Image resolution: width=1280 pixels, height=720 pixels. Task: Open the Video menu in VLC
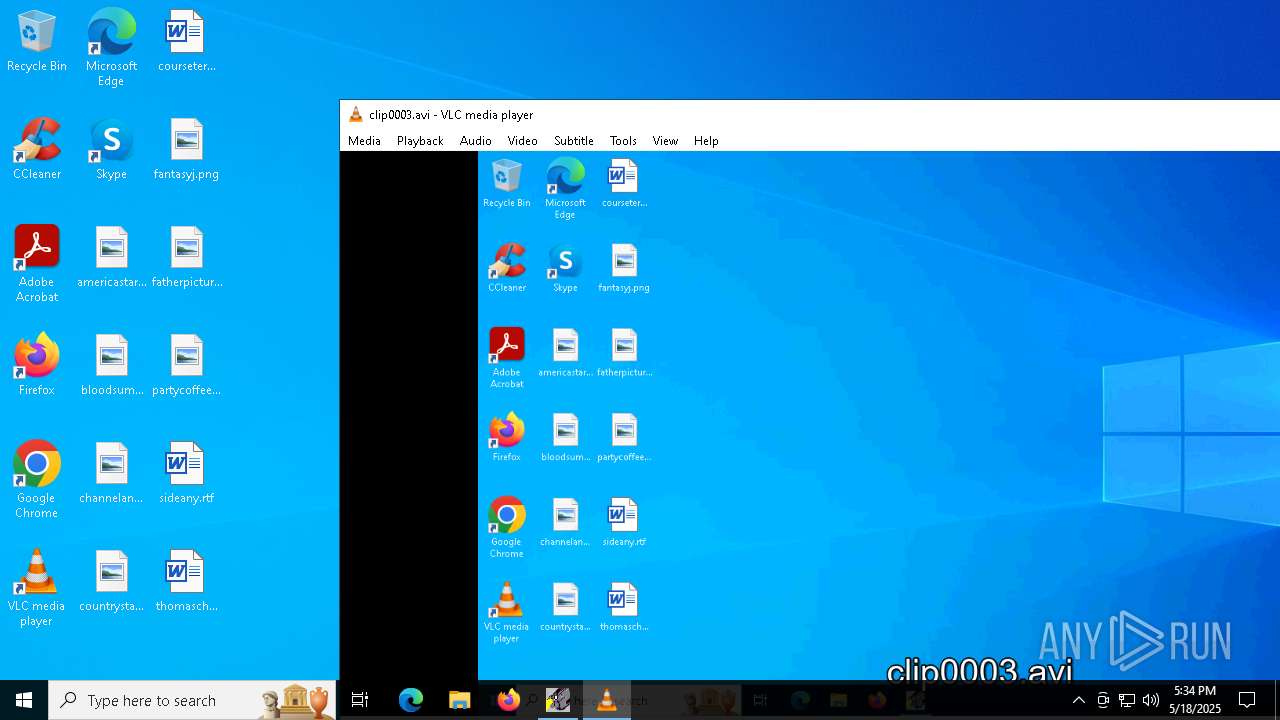[x=522, y=141]
